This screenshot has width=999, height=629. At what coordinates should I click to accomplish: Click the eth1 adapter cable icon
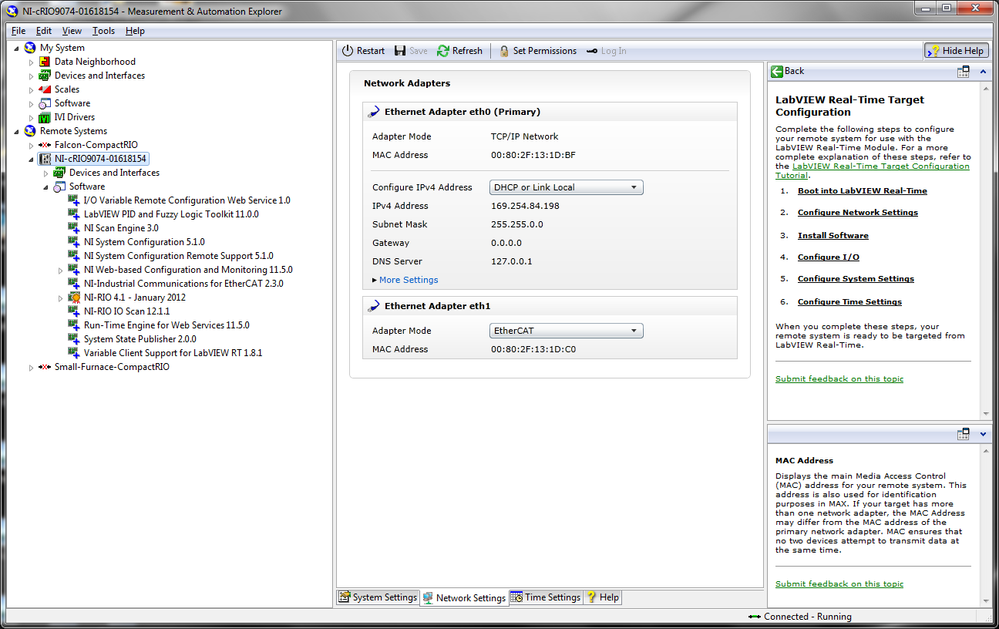coord(374,307)
